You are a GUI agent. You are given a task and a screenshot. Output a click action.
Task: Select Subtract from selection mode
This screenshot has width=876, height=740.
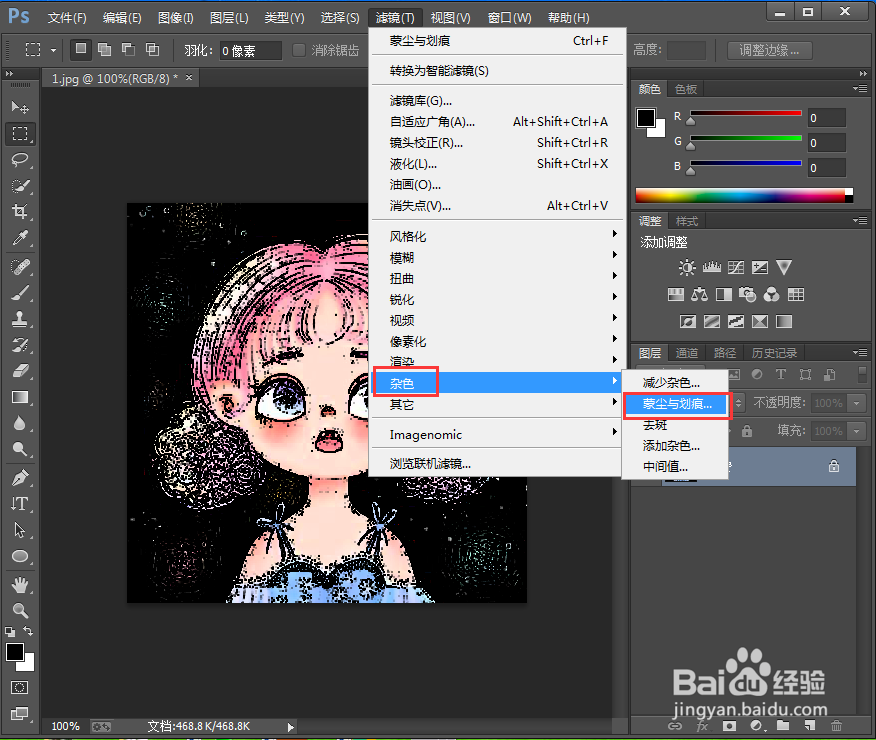click(128, 50)
